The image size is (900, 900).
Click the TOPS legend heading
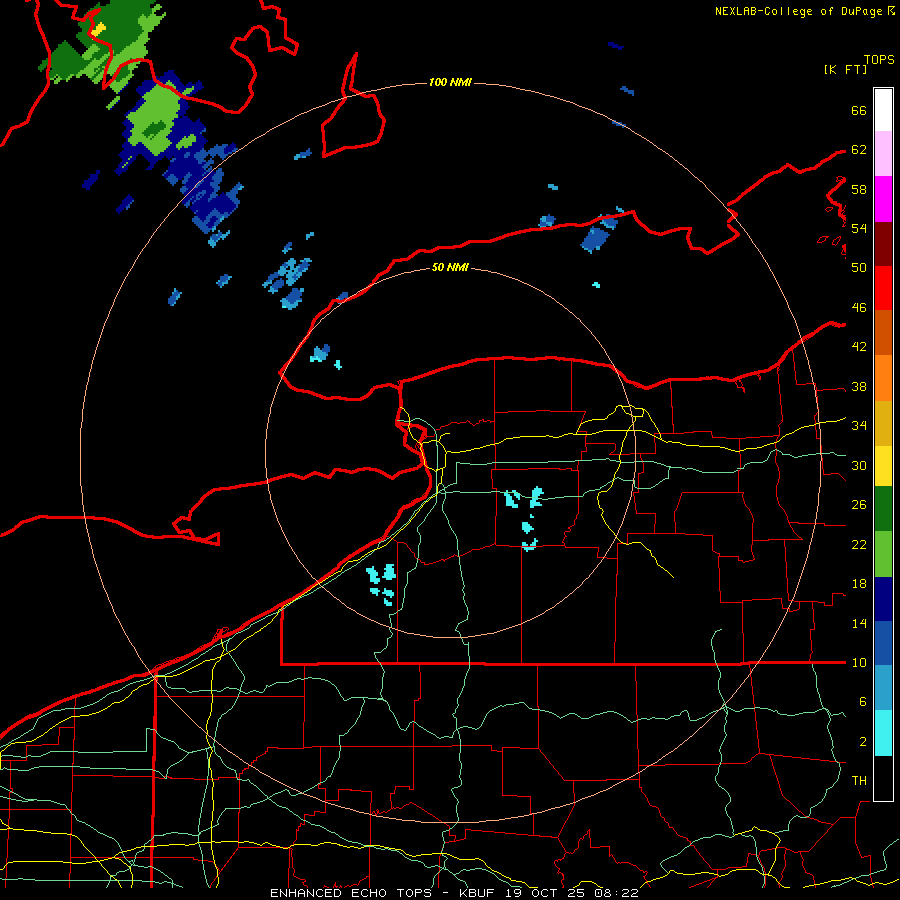point(879,60)
